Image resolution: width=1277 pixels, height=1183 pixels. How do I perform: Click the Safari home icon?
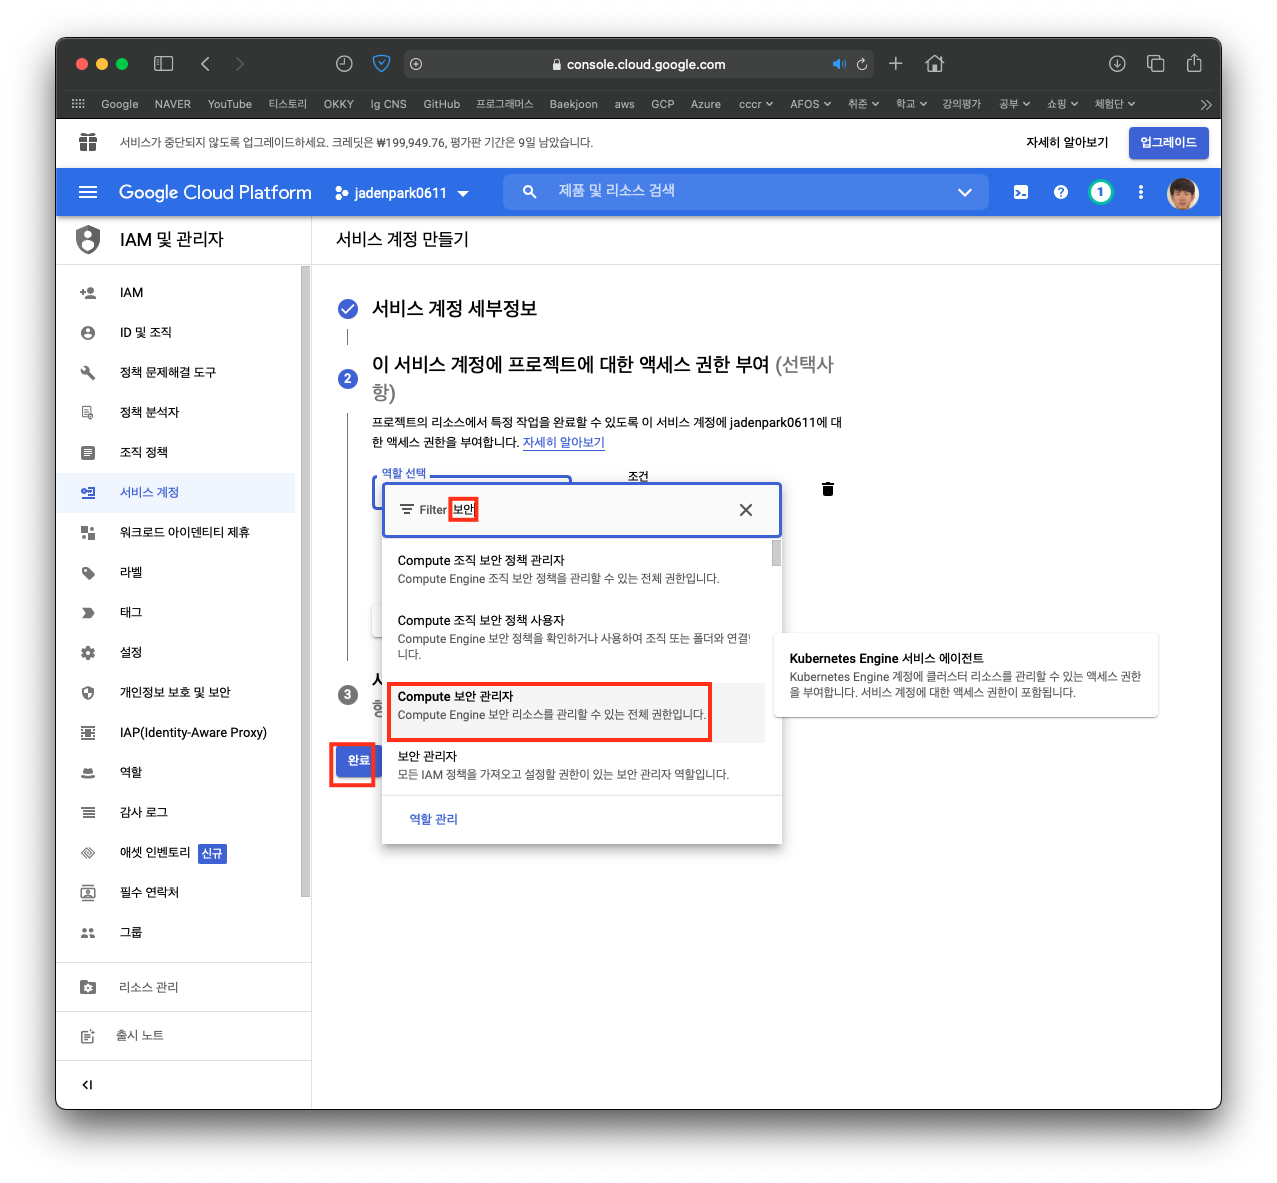(935, 64)
